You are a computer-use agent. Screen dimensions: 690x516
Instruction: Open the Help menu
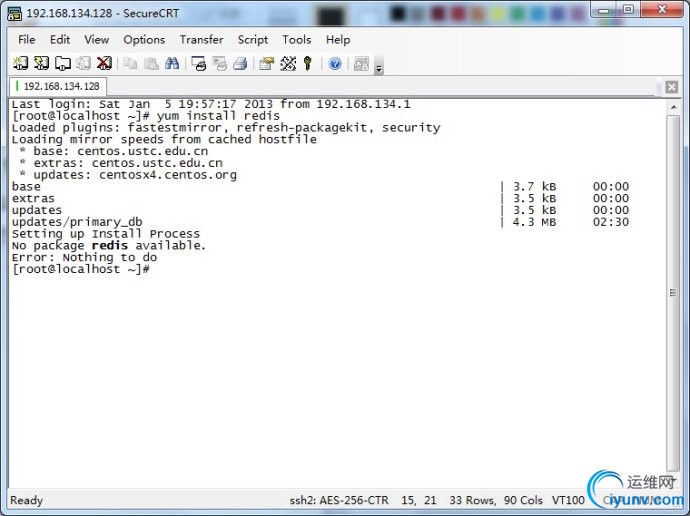tap(338, 40)
